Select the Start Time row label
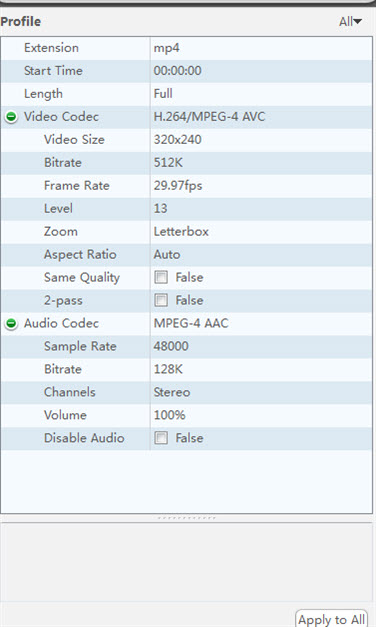This screenshot has width=376, height=627. (x=53, y=71)
